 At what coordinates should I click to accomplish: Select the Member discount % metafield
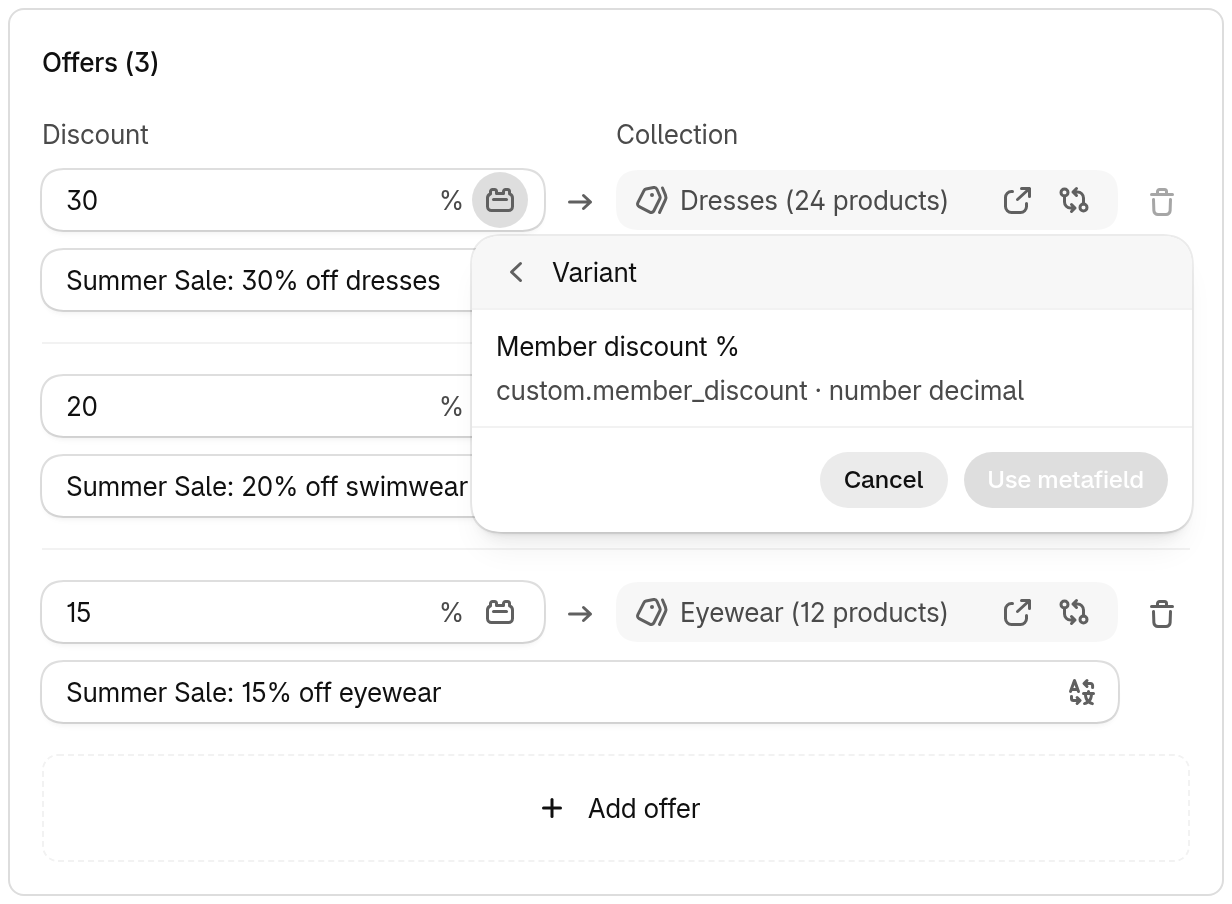click(x=832, y=368)
